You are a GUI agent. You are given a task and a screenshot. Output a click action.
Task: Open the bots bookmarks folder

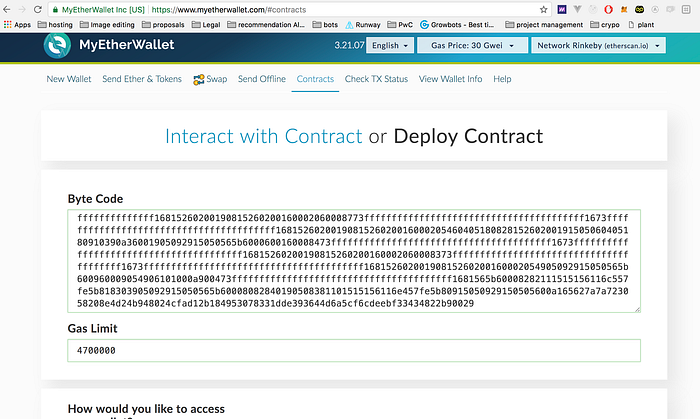[x=325, y=25]
